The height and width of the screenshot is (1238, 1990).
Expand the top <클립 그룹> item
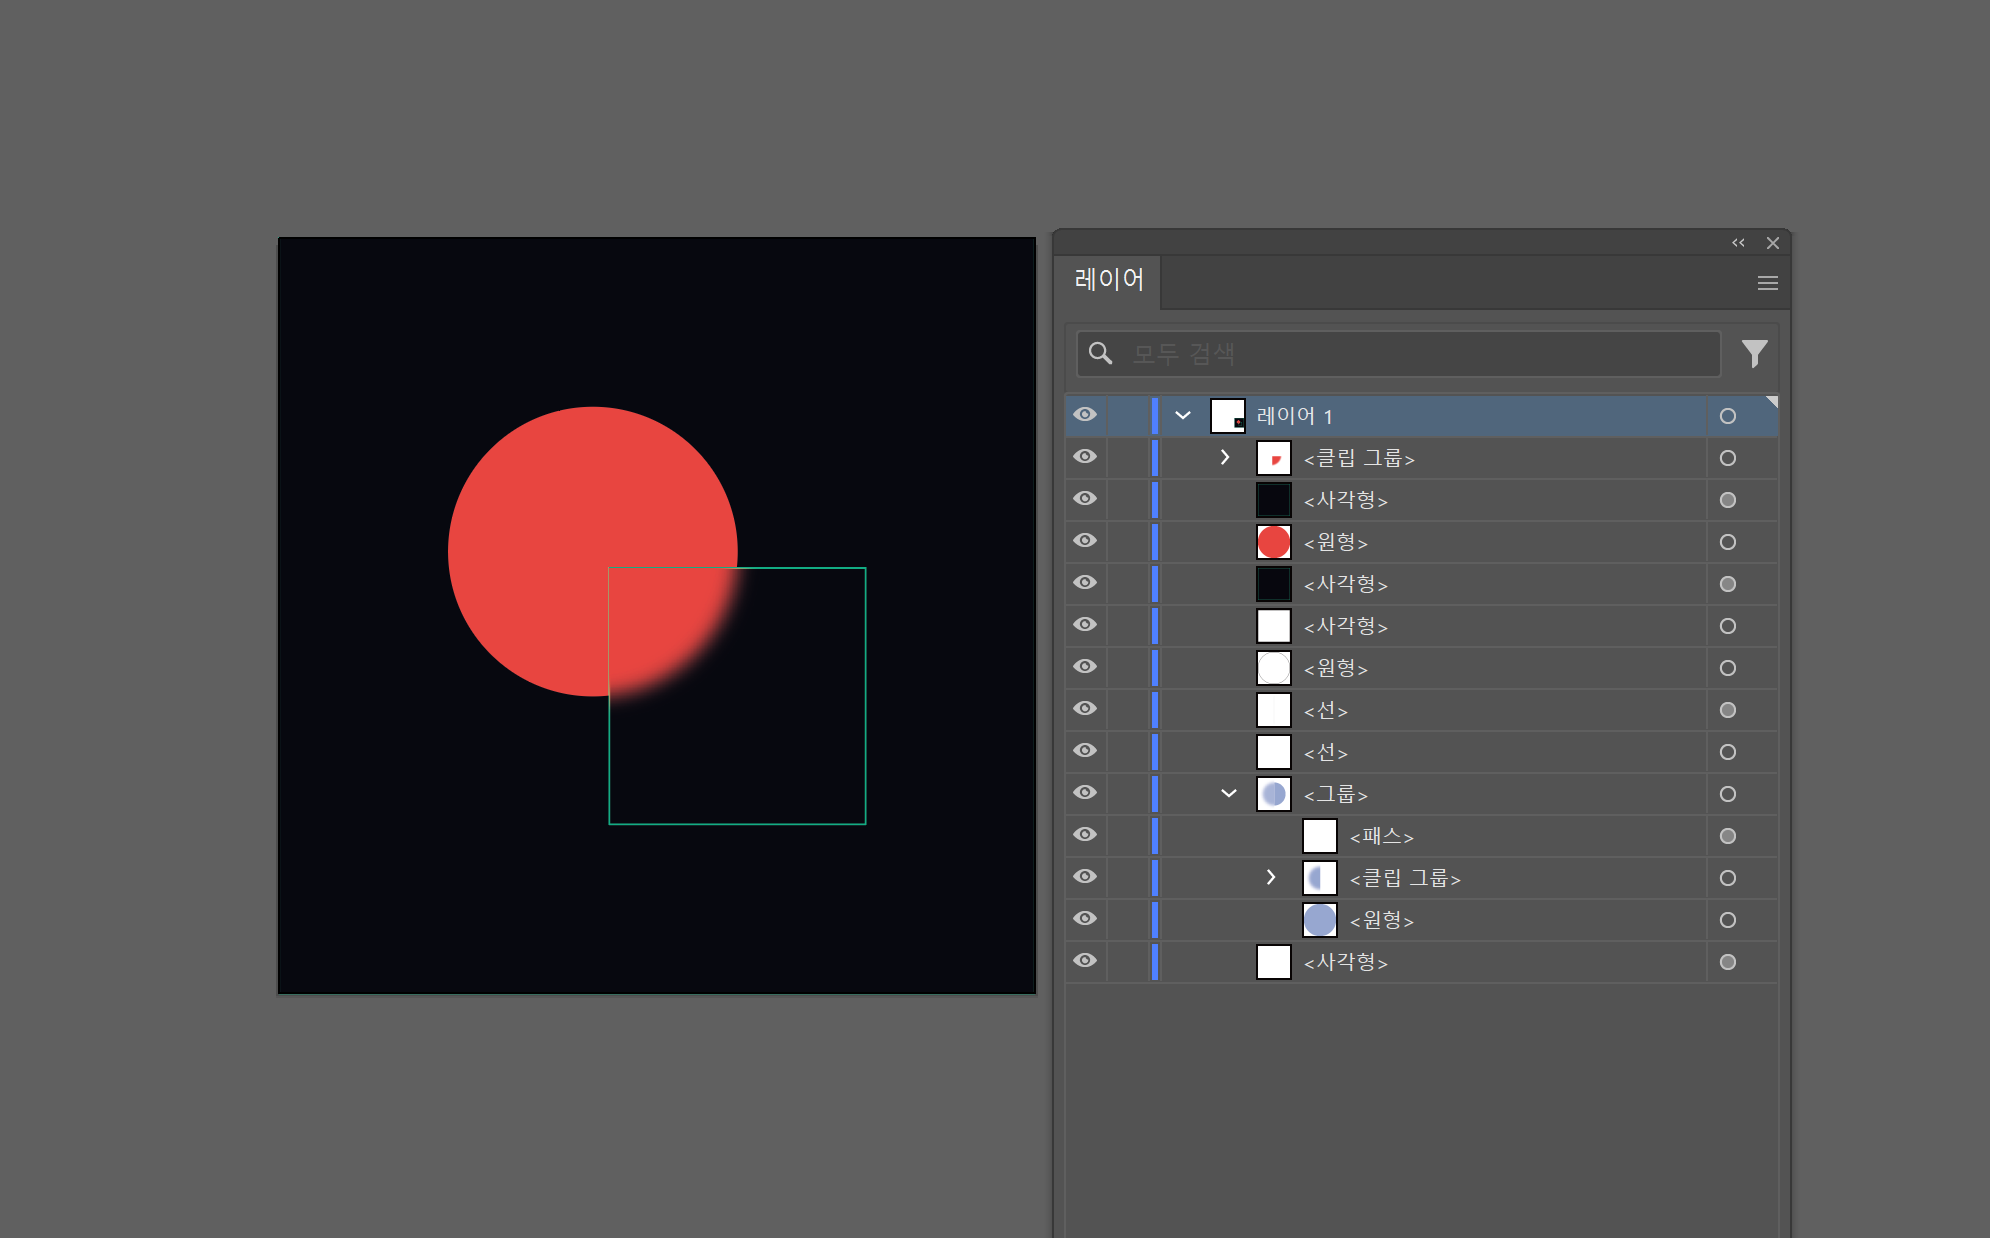(1225, 458)
